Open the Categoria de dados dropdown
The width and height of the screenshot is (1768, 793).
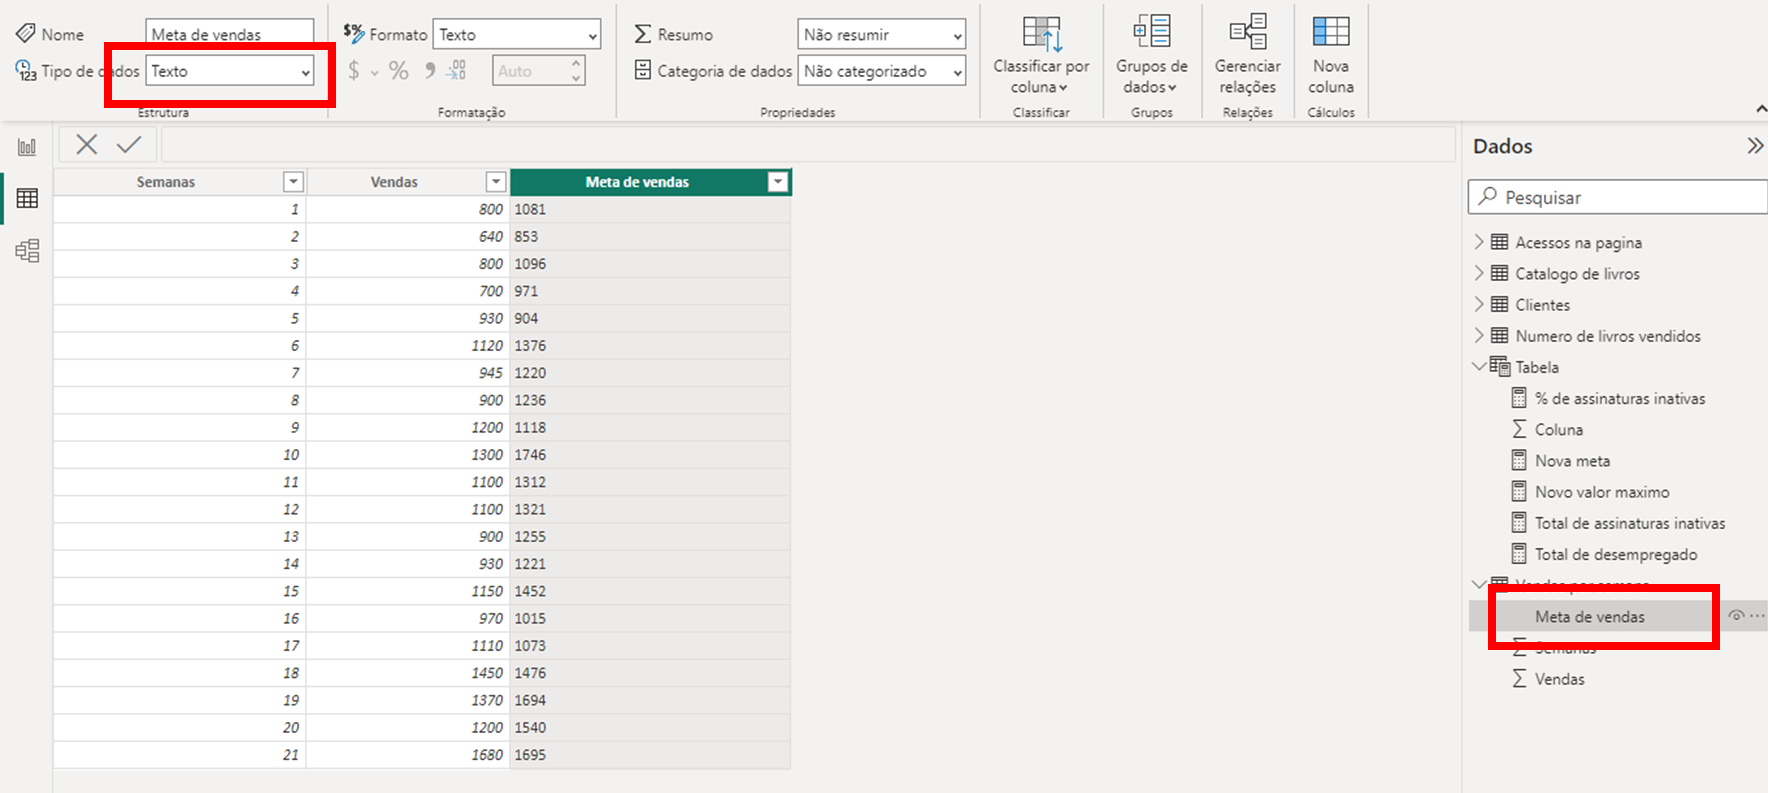coord(882,71)
